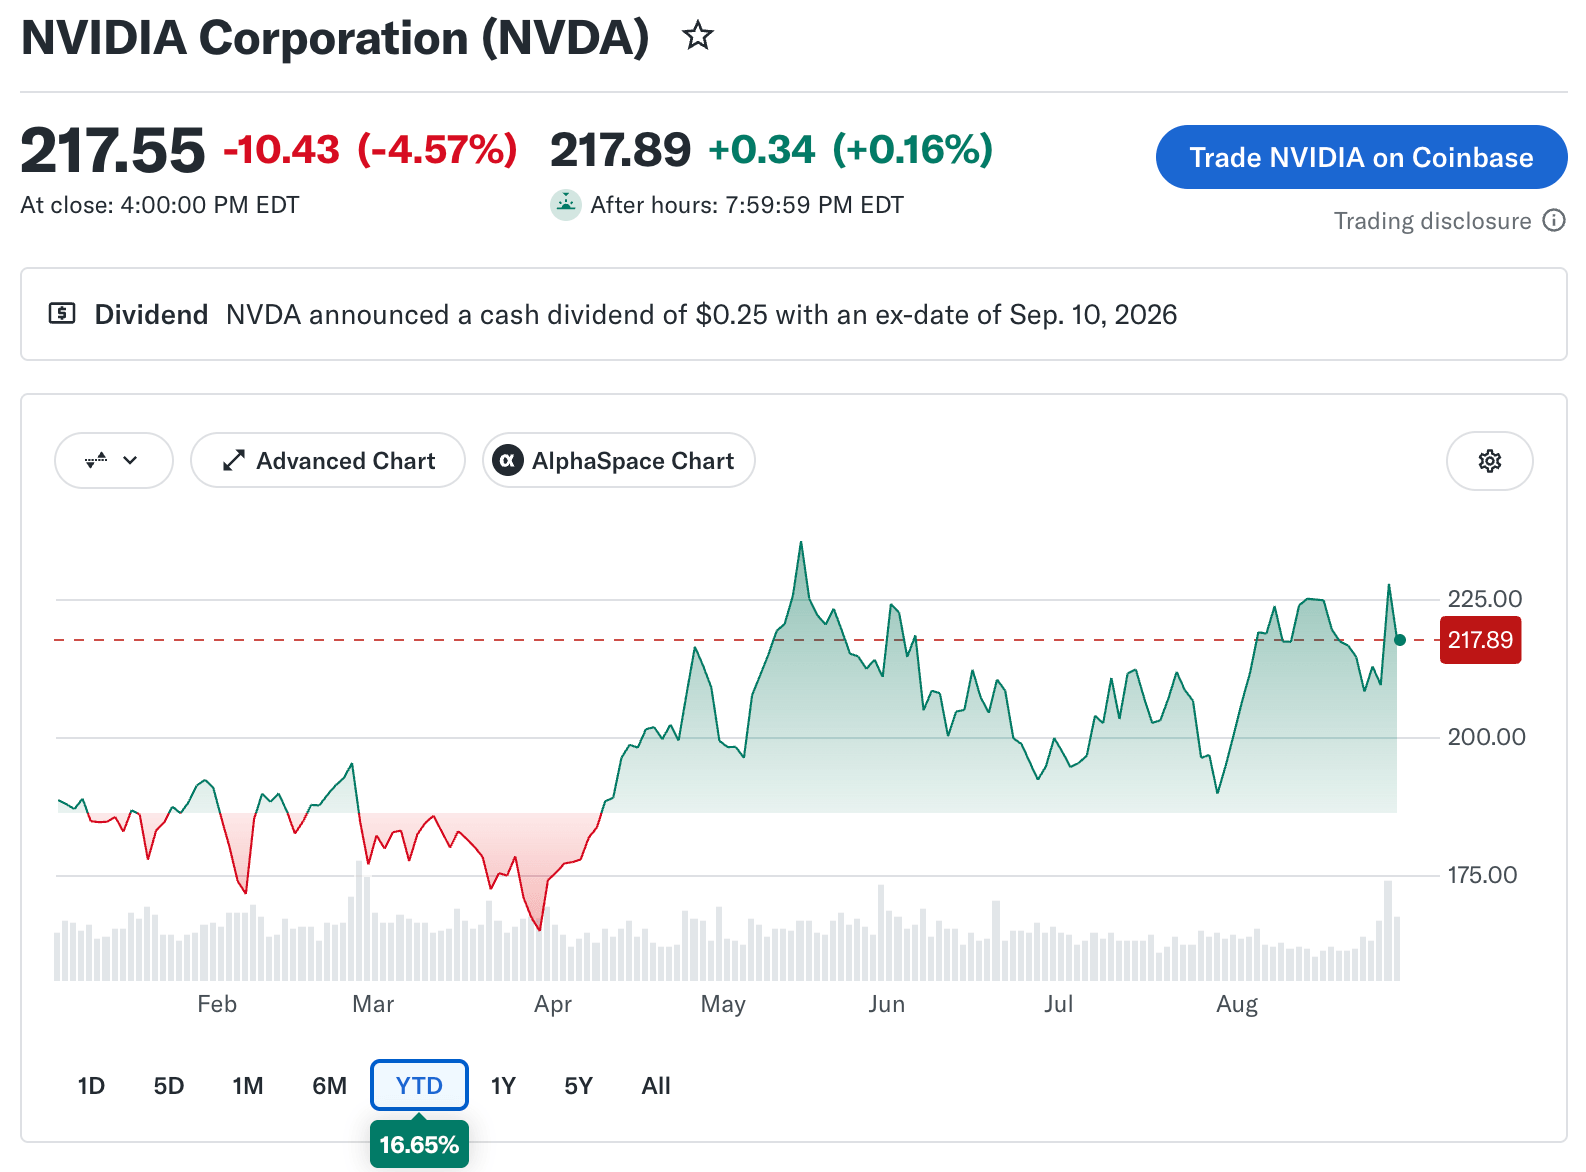The height and width of the screenshot is (1172, 1586).
Task: Click the current price dot on the chart line
Action: pos(1400,640)
